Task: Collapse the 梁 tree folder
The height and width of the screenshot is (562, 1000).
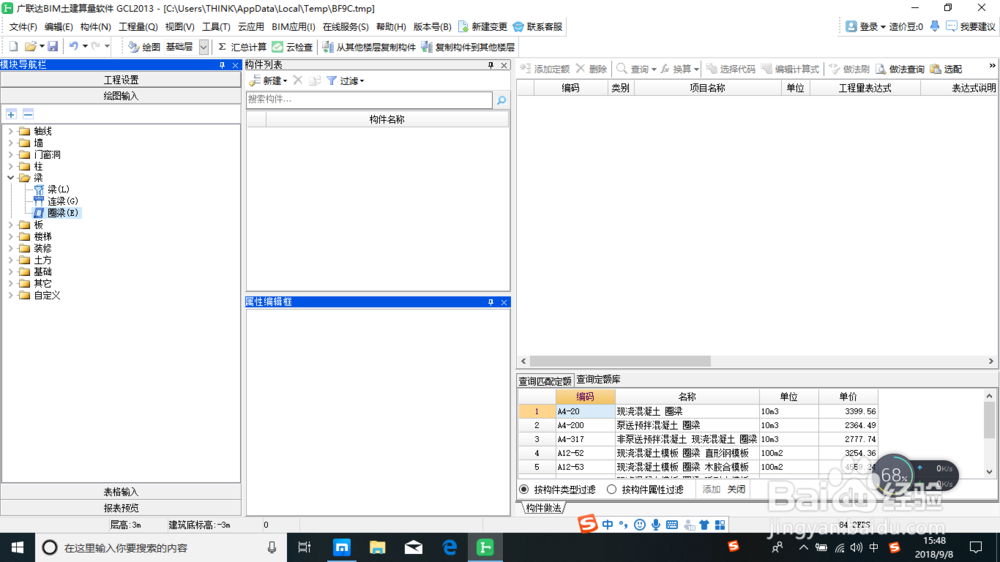Action: pyautogui.click(x=10, y=178)
